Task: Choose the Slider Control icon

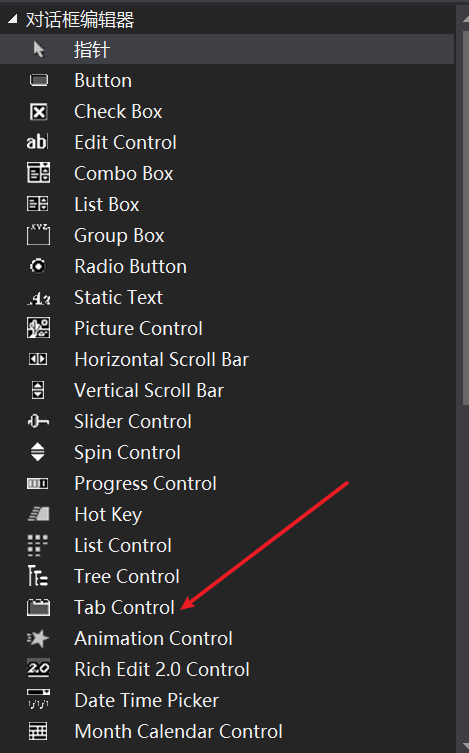Action: click(38, 421)
